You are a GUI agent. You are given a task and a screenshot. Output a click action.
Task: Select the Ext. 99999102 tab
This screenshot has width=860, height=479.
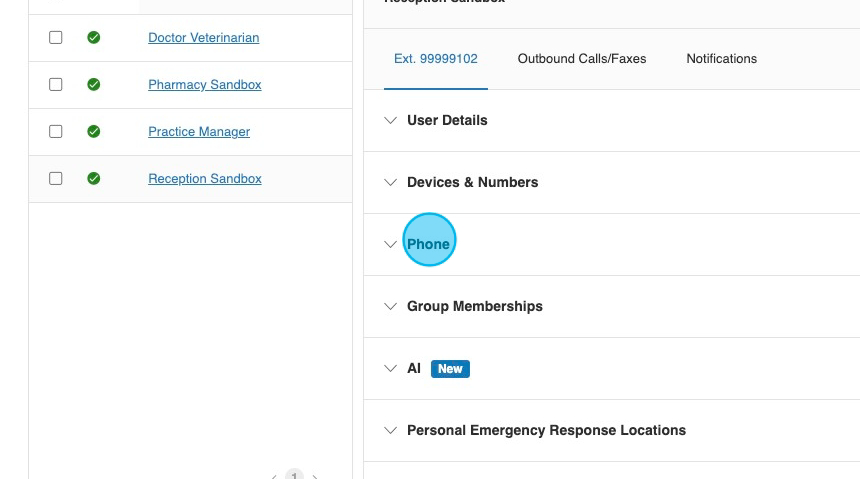436,59
